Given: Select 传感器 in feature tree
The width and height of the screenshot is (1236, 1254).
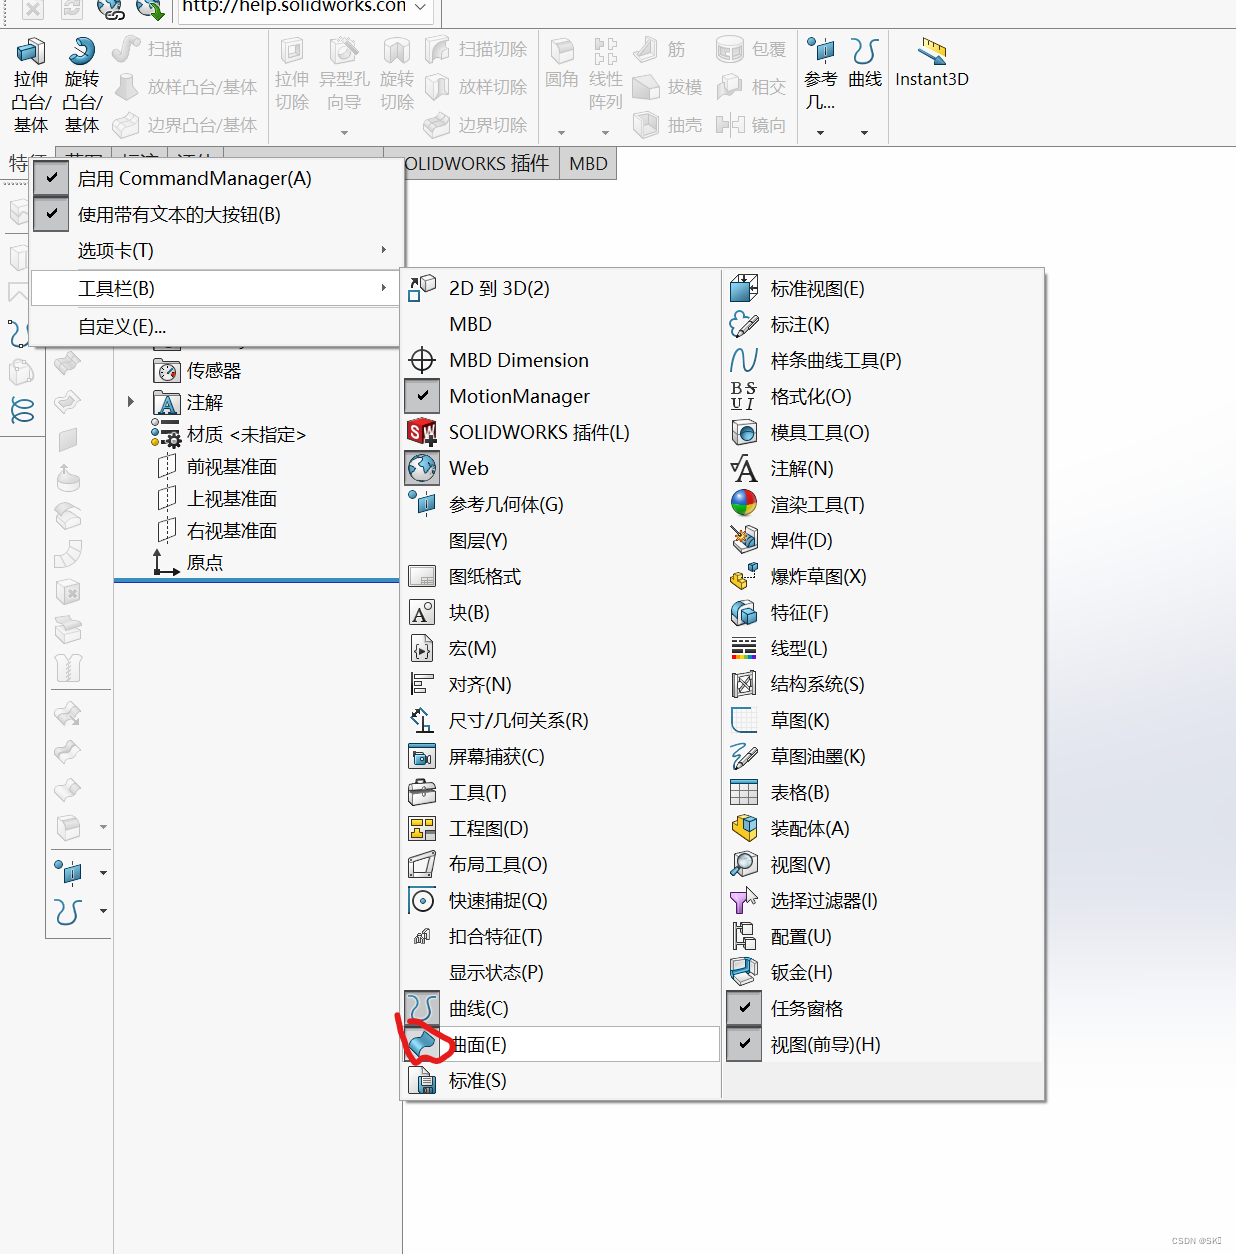Looking at the screenshot, I should click(x=197, y=371).
